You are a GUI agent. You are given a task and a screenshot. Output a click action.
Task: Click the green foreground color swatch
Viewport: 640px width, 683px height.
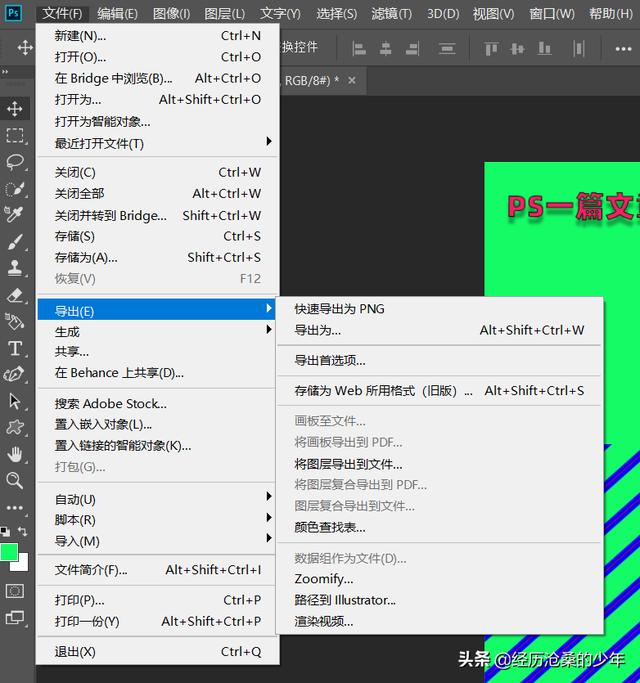point(8,552)
